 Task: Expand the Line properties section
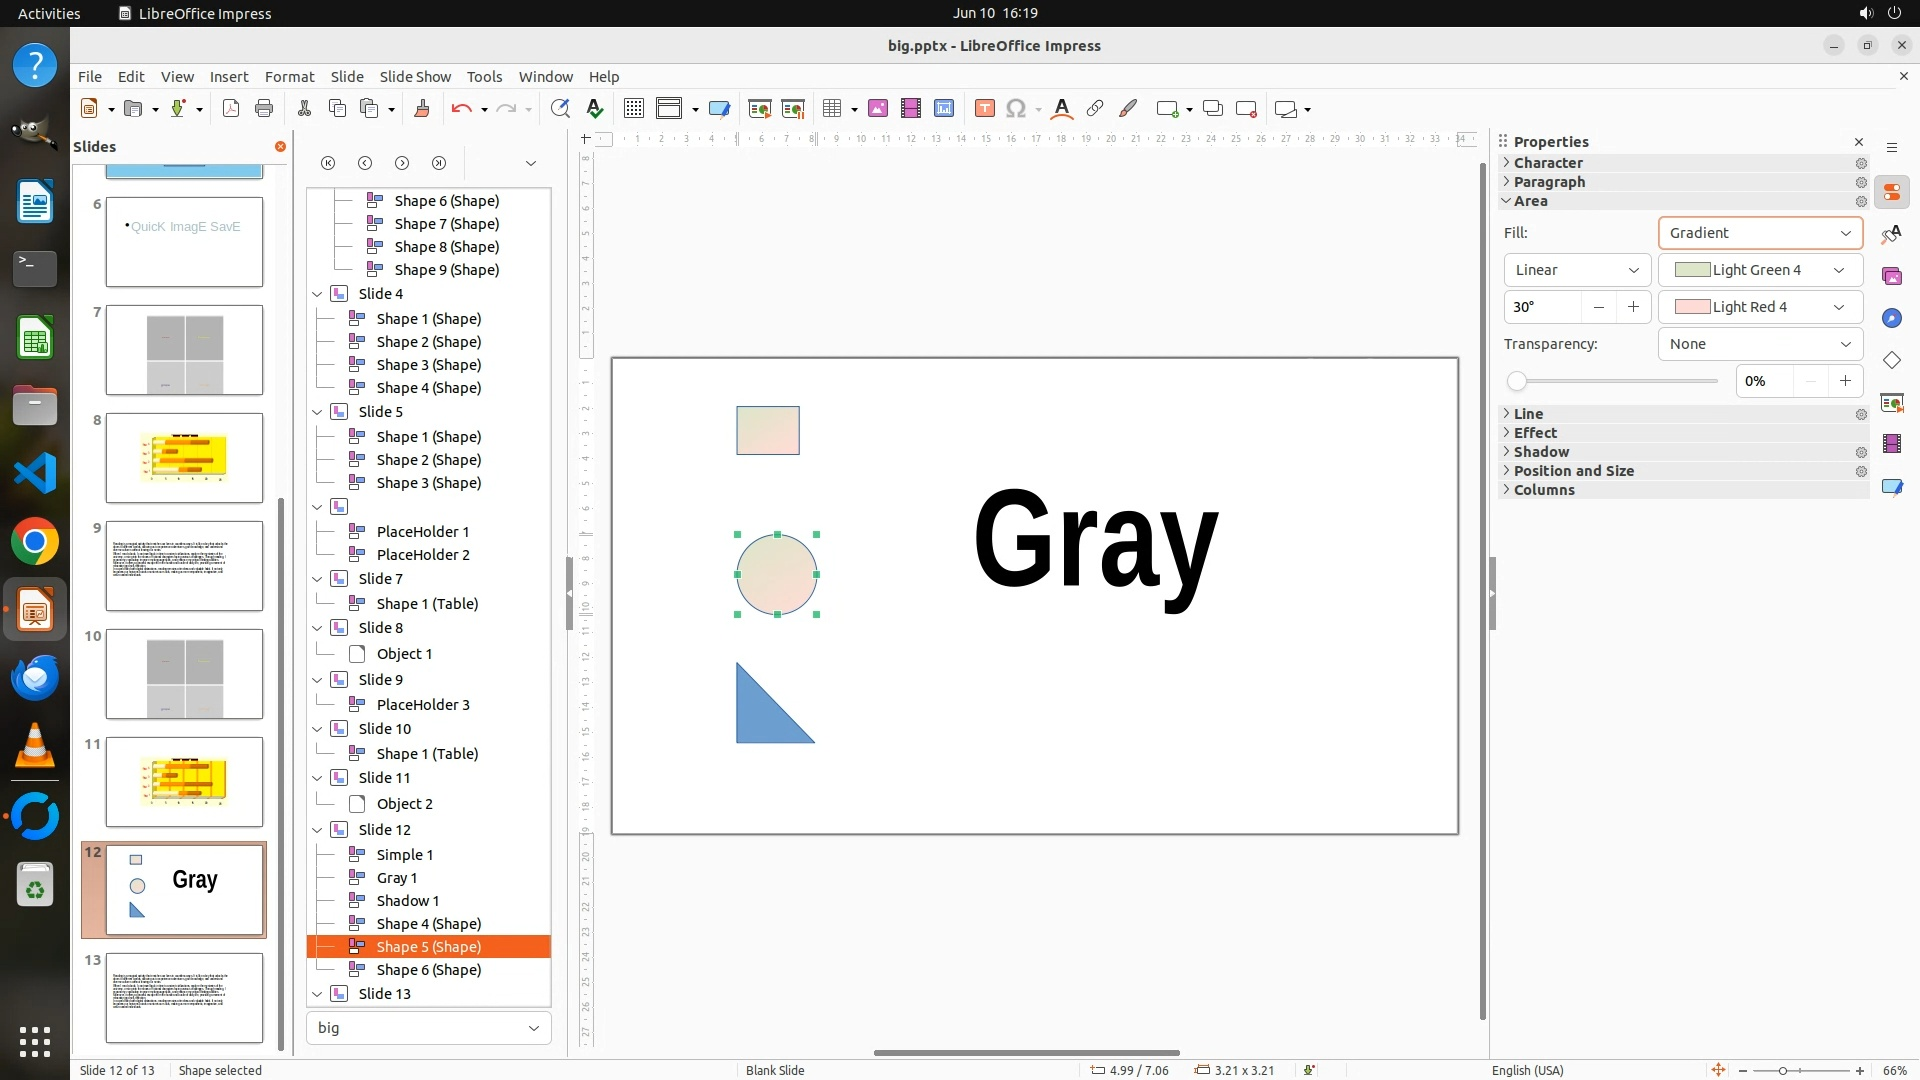point(1528,414)
